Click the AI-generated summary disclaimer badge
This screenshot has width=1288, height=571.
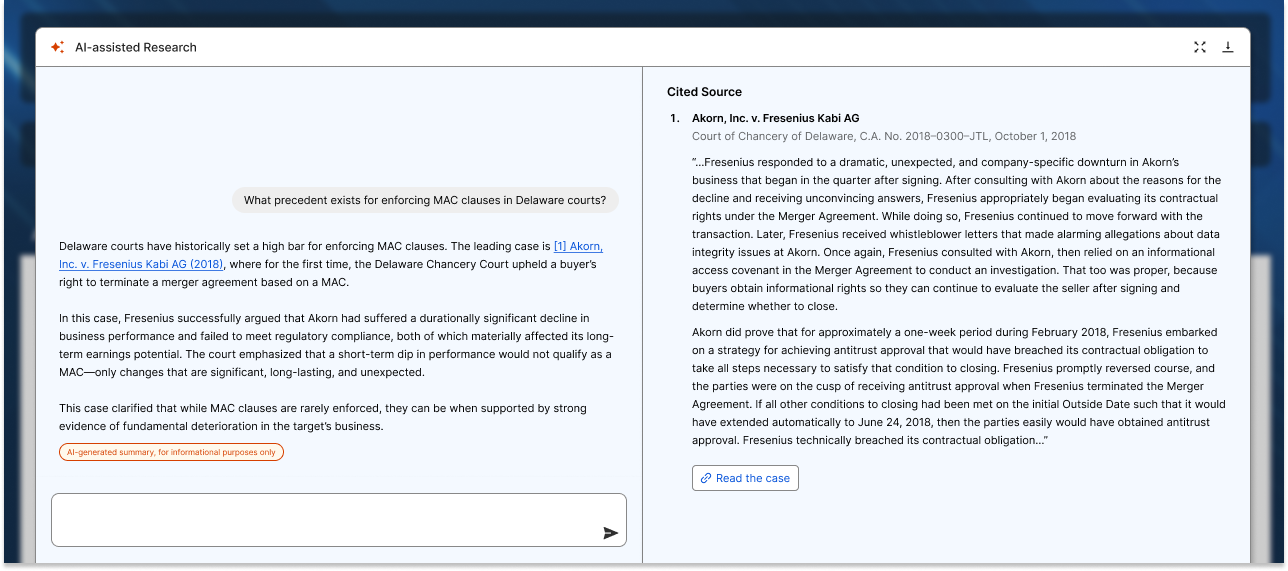click(x=171, y=452)
